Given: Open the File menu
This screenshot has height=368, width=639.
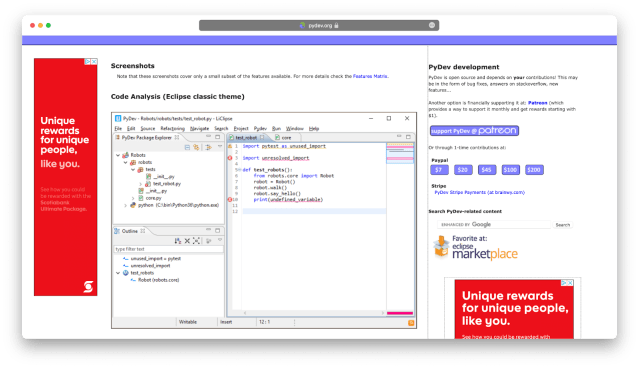Looking at the screenshot, I should pyautogui.click(x=118, y=128).
